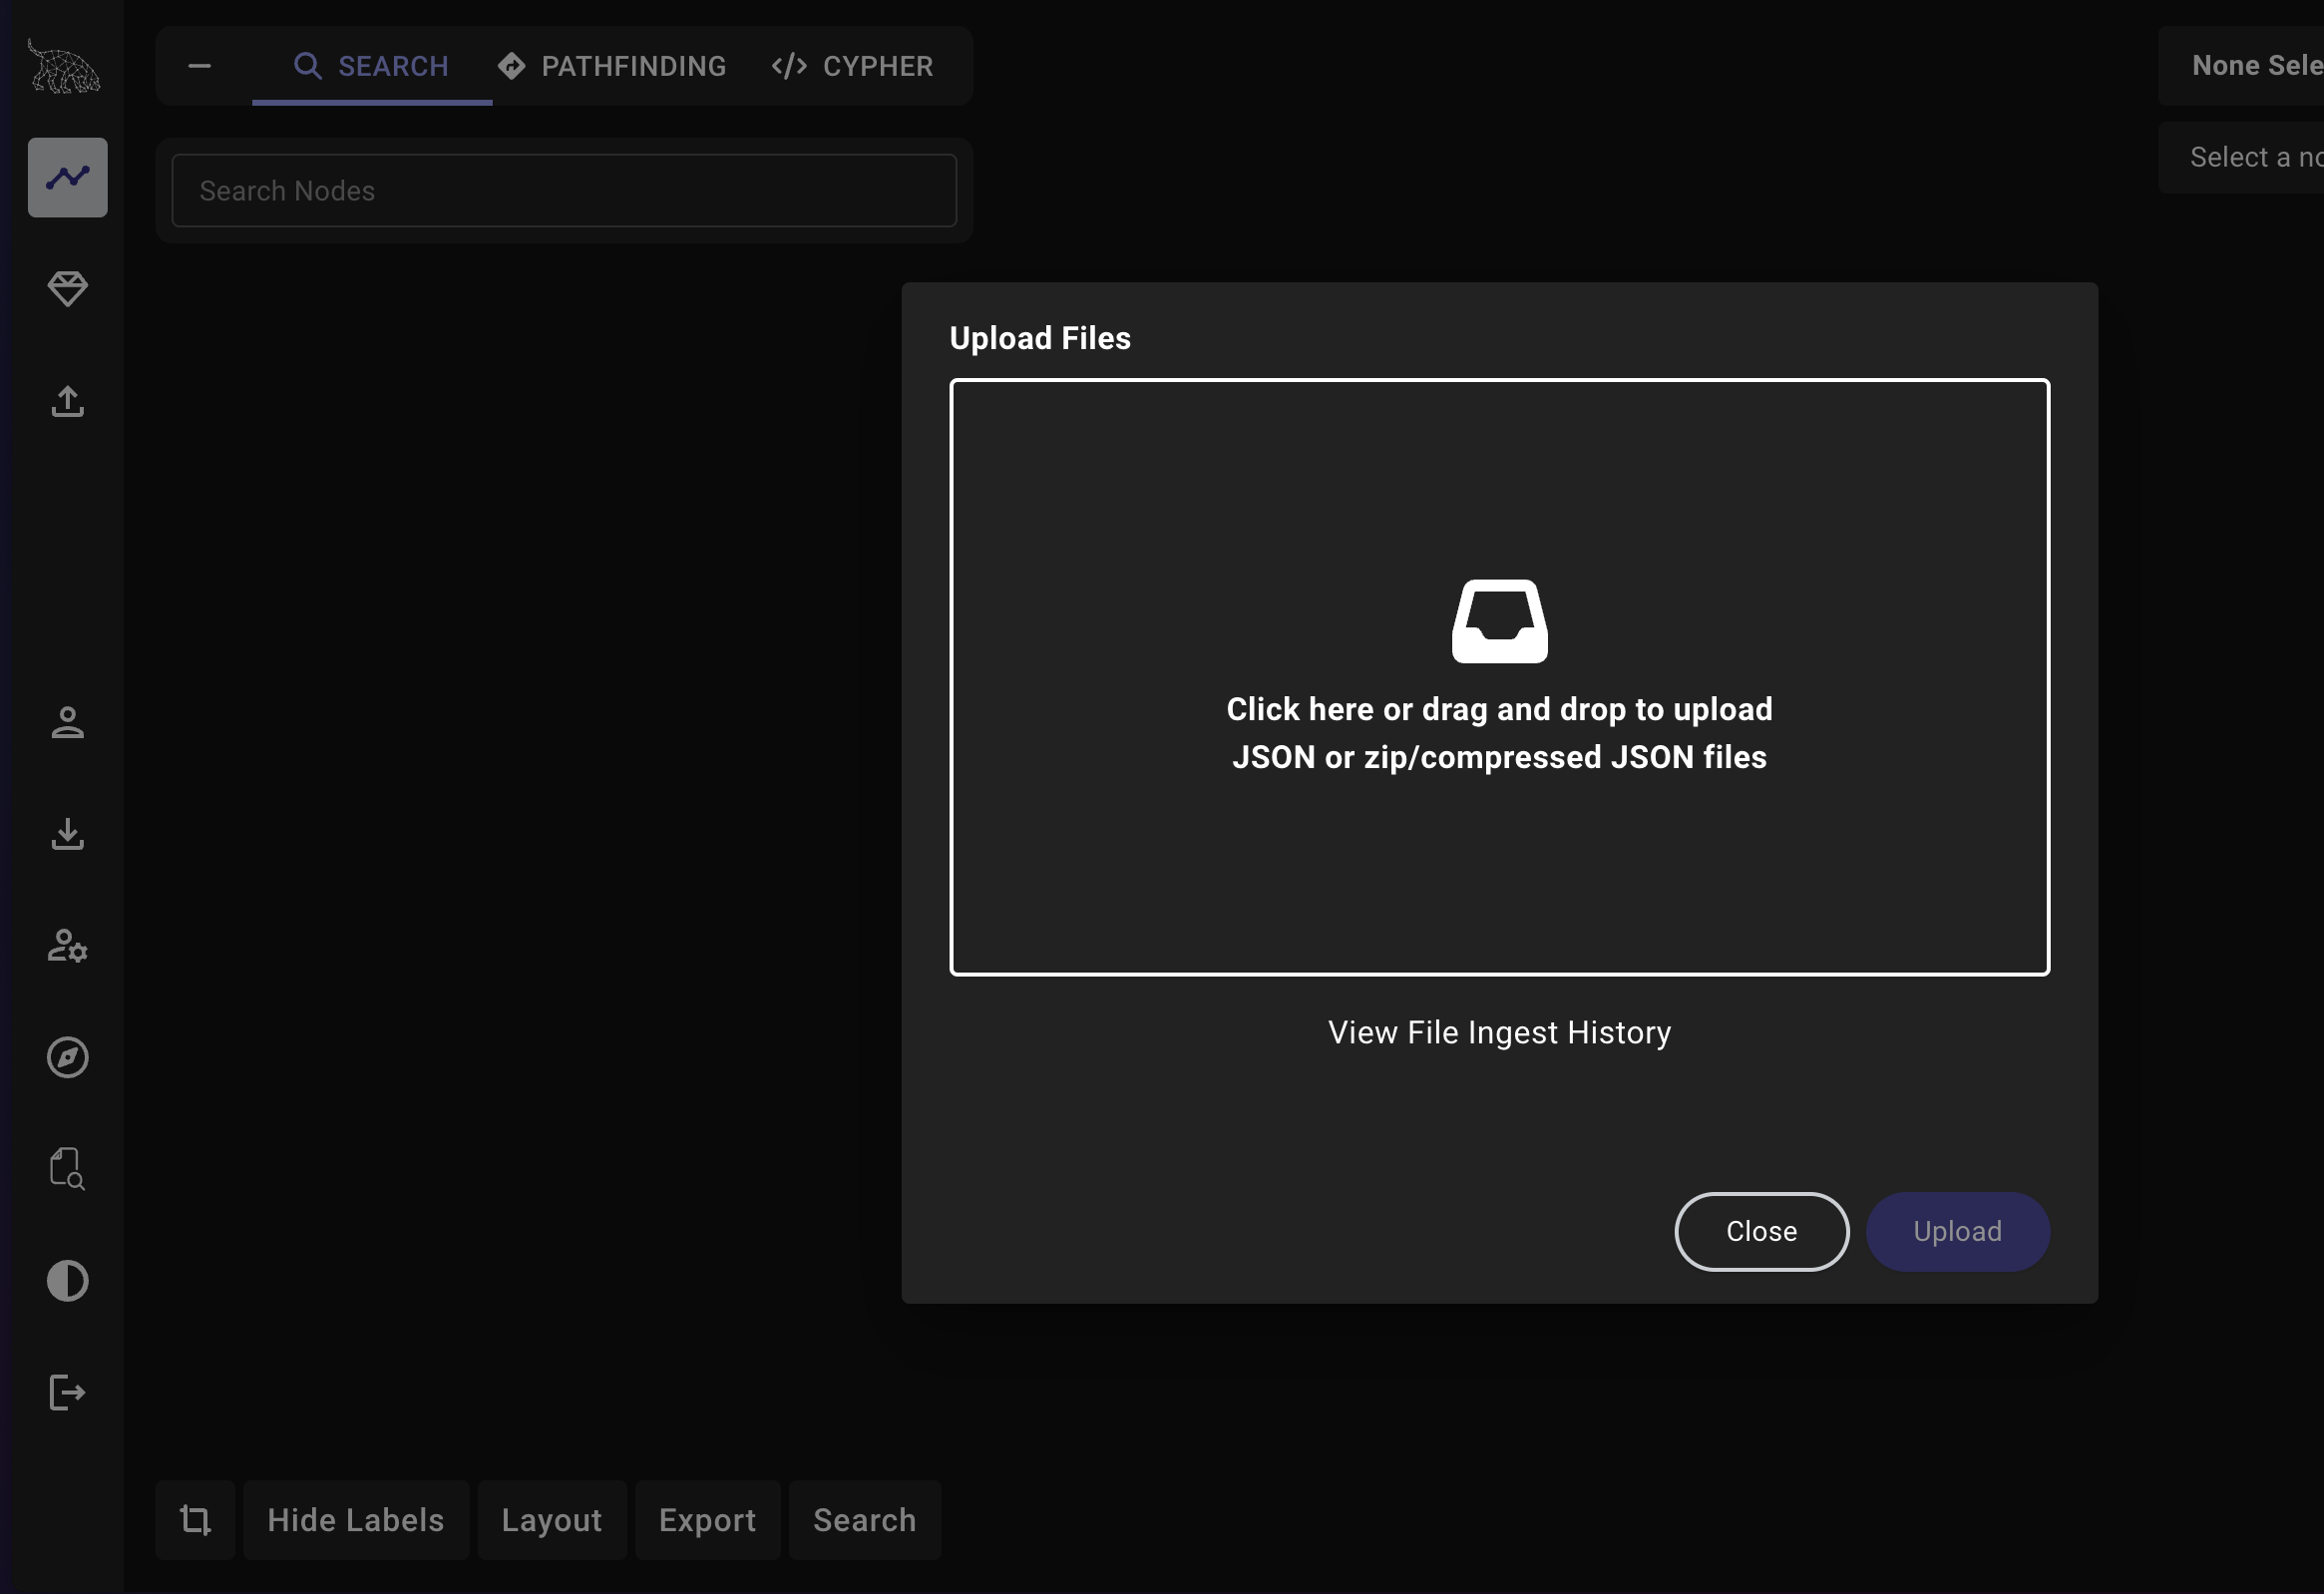This screenshot has width=2324, height=1594.
Task: Open the Layout dropdown menu
Action: (551, 1520)
